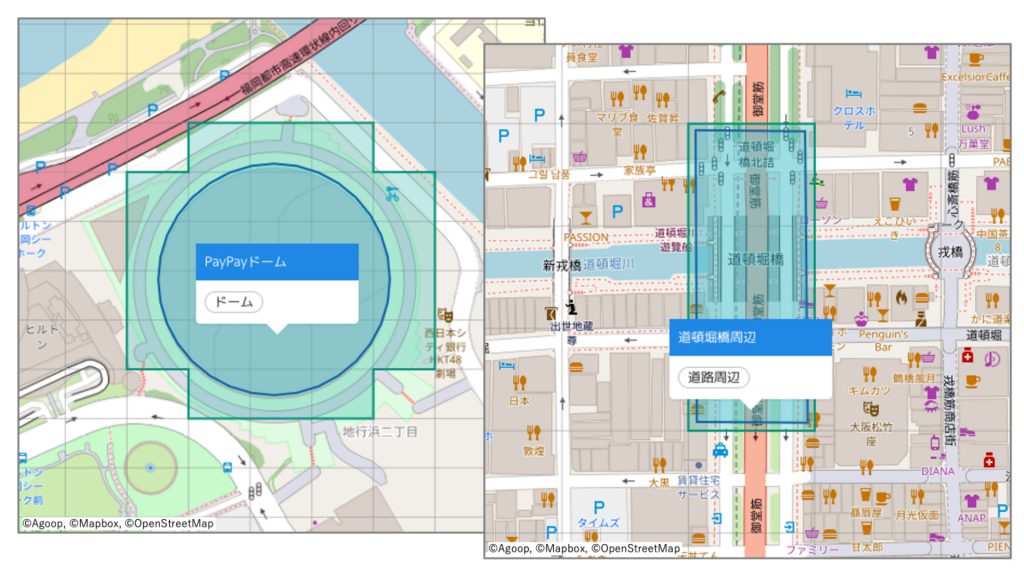This screenshot has height=576, width=1024.
Task: Click the brown telephone icon near 御堂筋
Action: (717, 95)
